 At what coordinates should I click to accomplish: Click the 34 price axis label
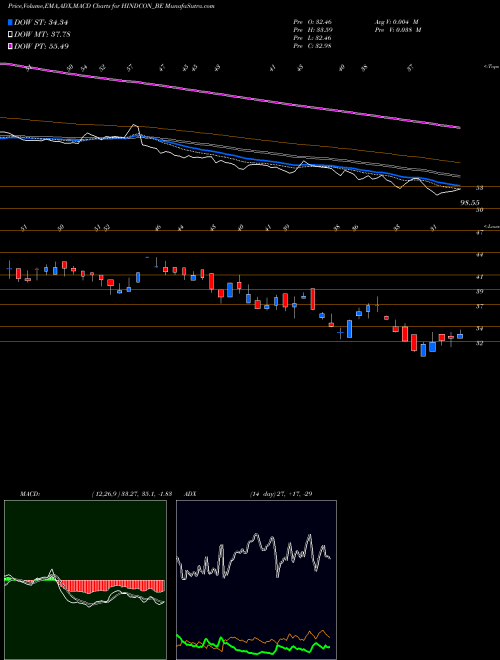click(479, 328)
